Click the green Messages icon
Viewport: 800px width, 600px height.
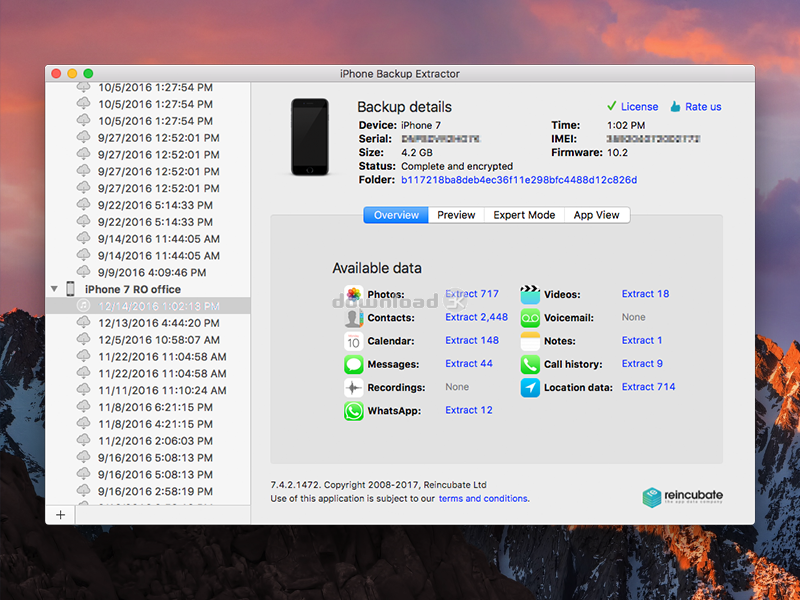tap(354, 364)
